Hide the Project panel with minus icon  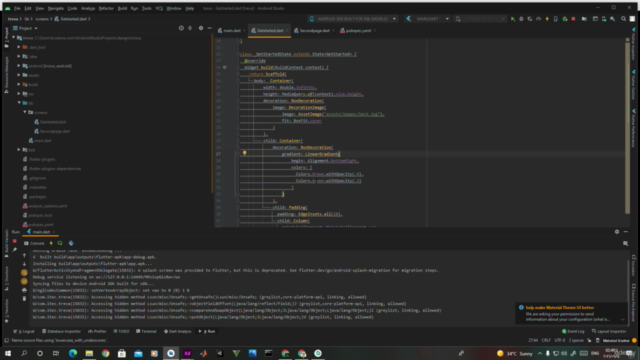209,28
